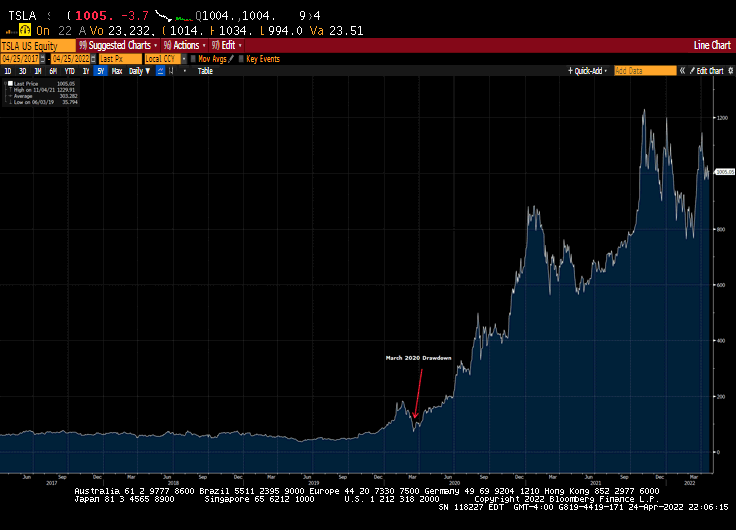Select the 6M range tab
This screenshot has height=530, width=736.
pos(53,71)
